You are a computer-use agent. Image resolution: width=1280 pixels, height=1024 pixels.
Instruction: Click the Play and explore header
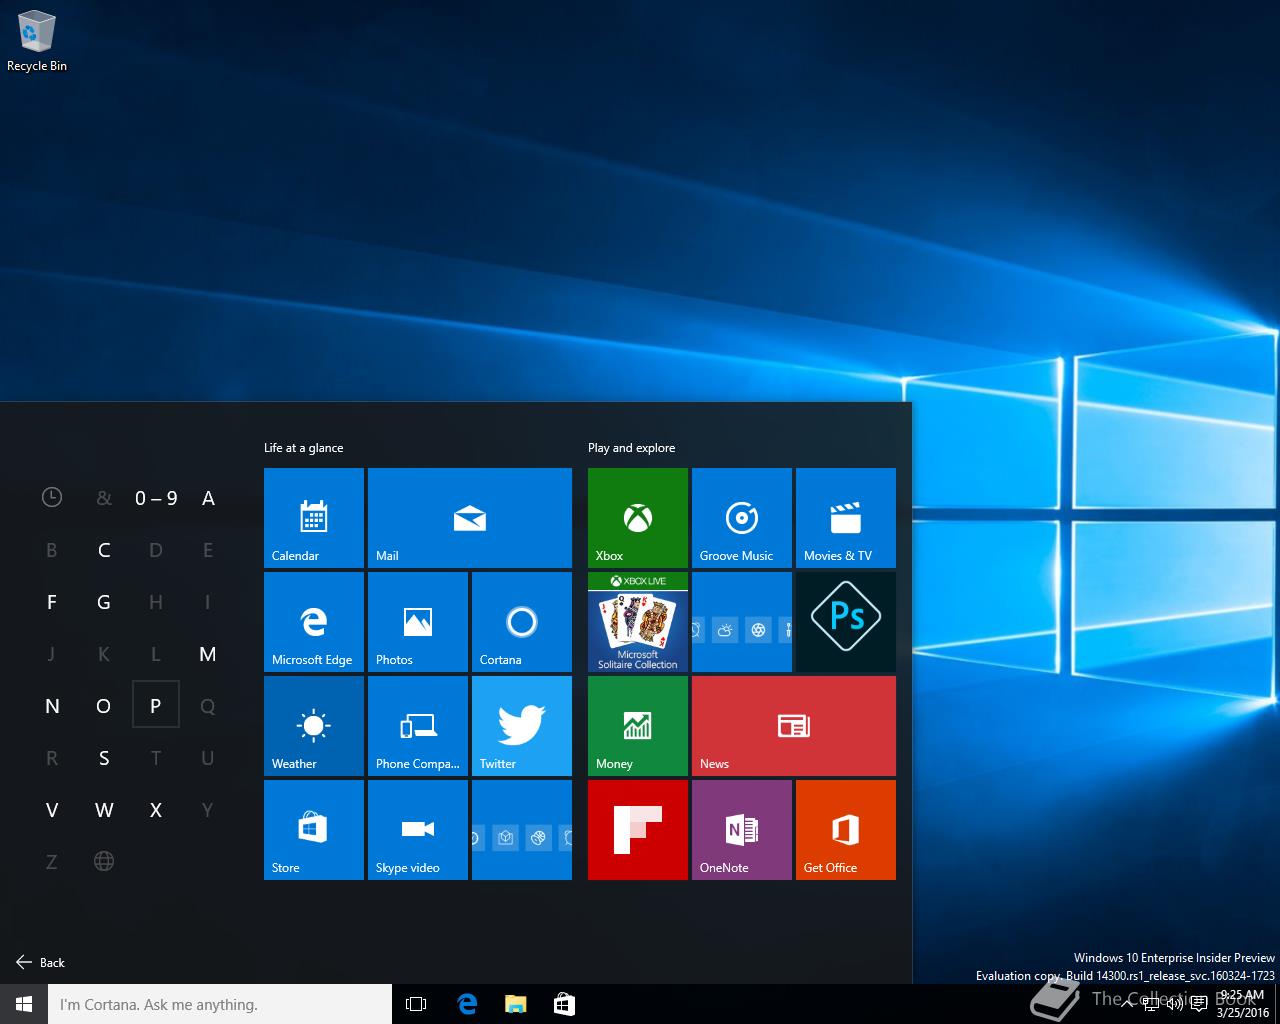(631, 448)
